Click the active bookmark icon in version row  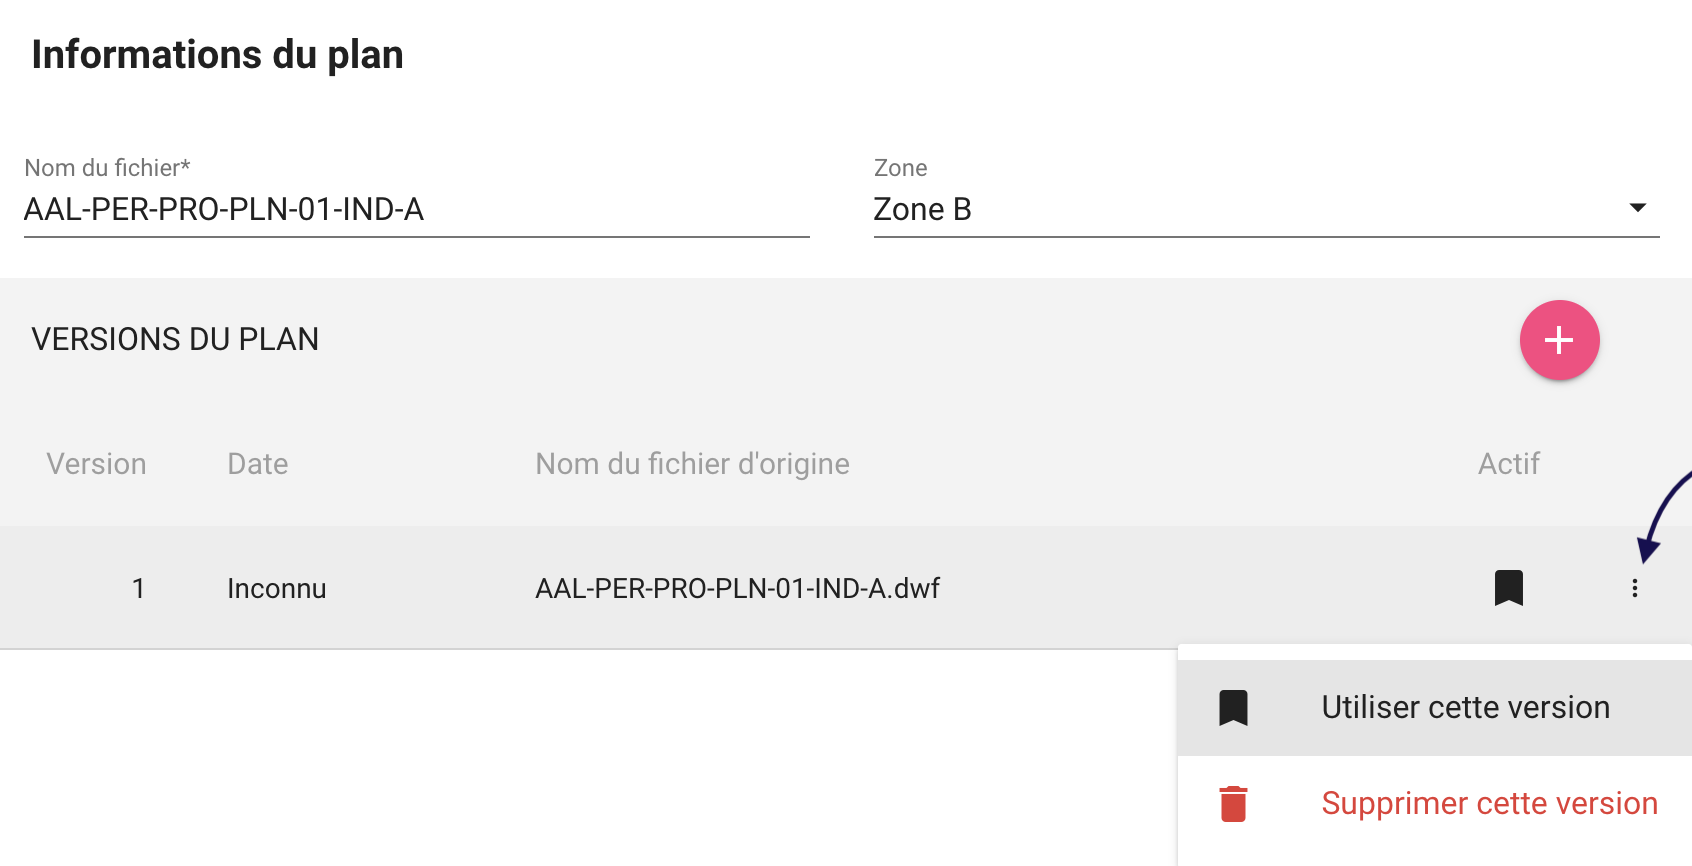[1508, 588]
